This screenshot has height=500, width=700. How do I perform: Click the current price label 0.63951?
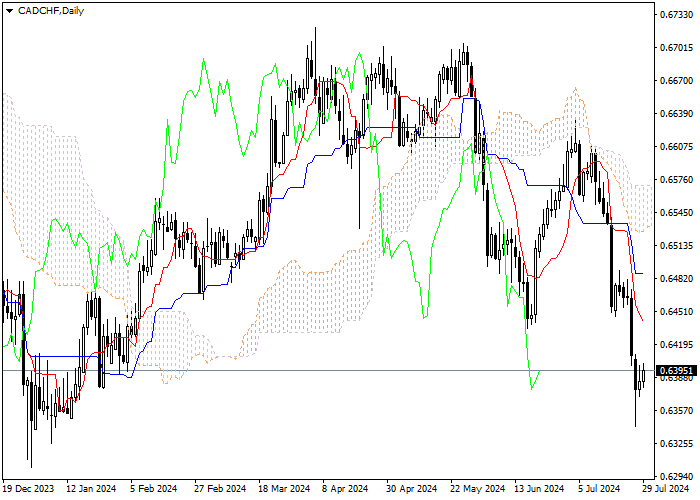pos(677,371)
